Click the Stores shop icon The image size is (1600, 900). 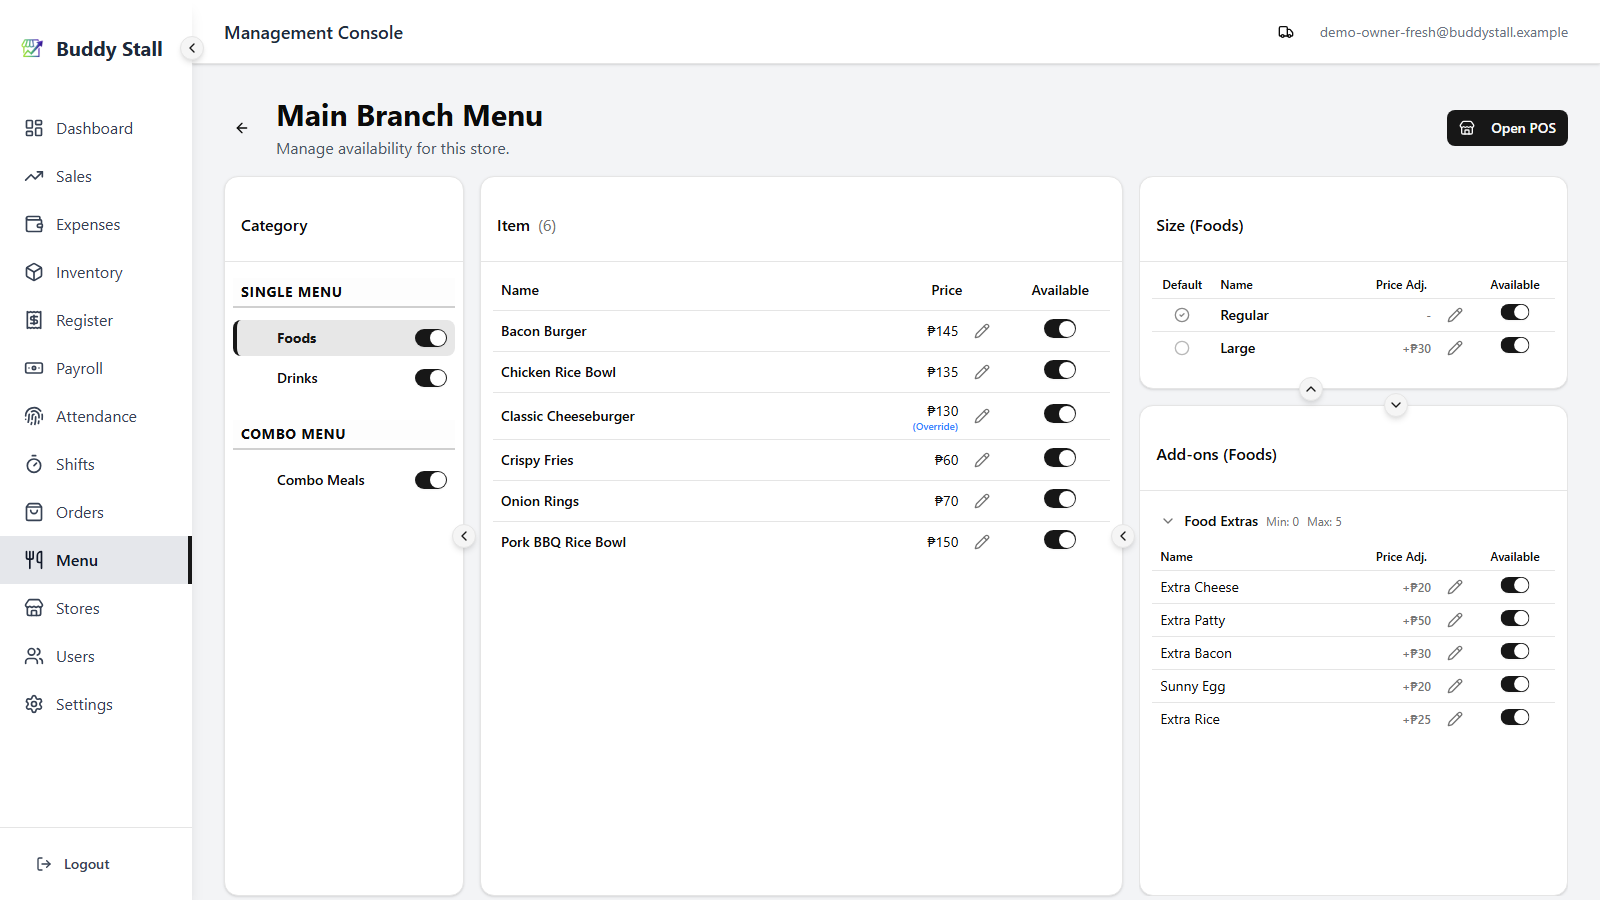tap(34, 608)
